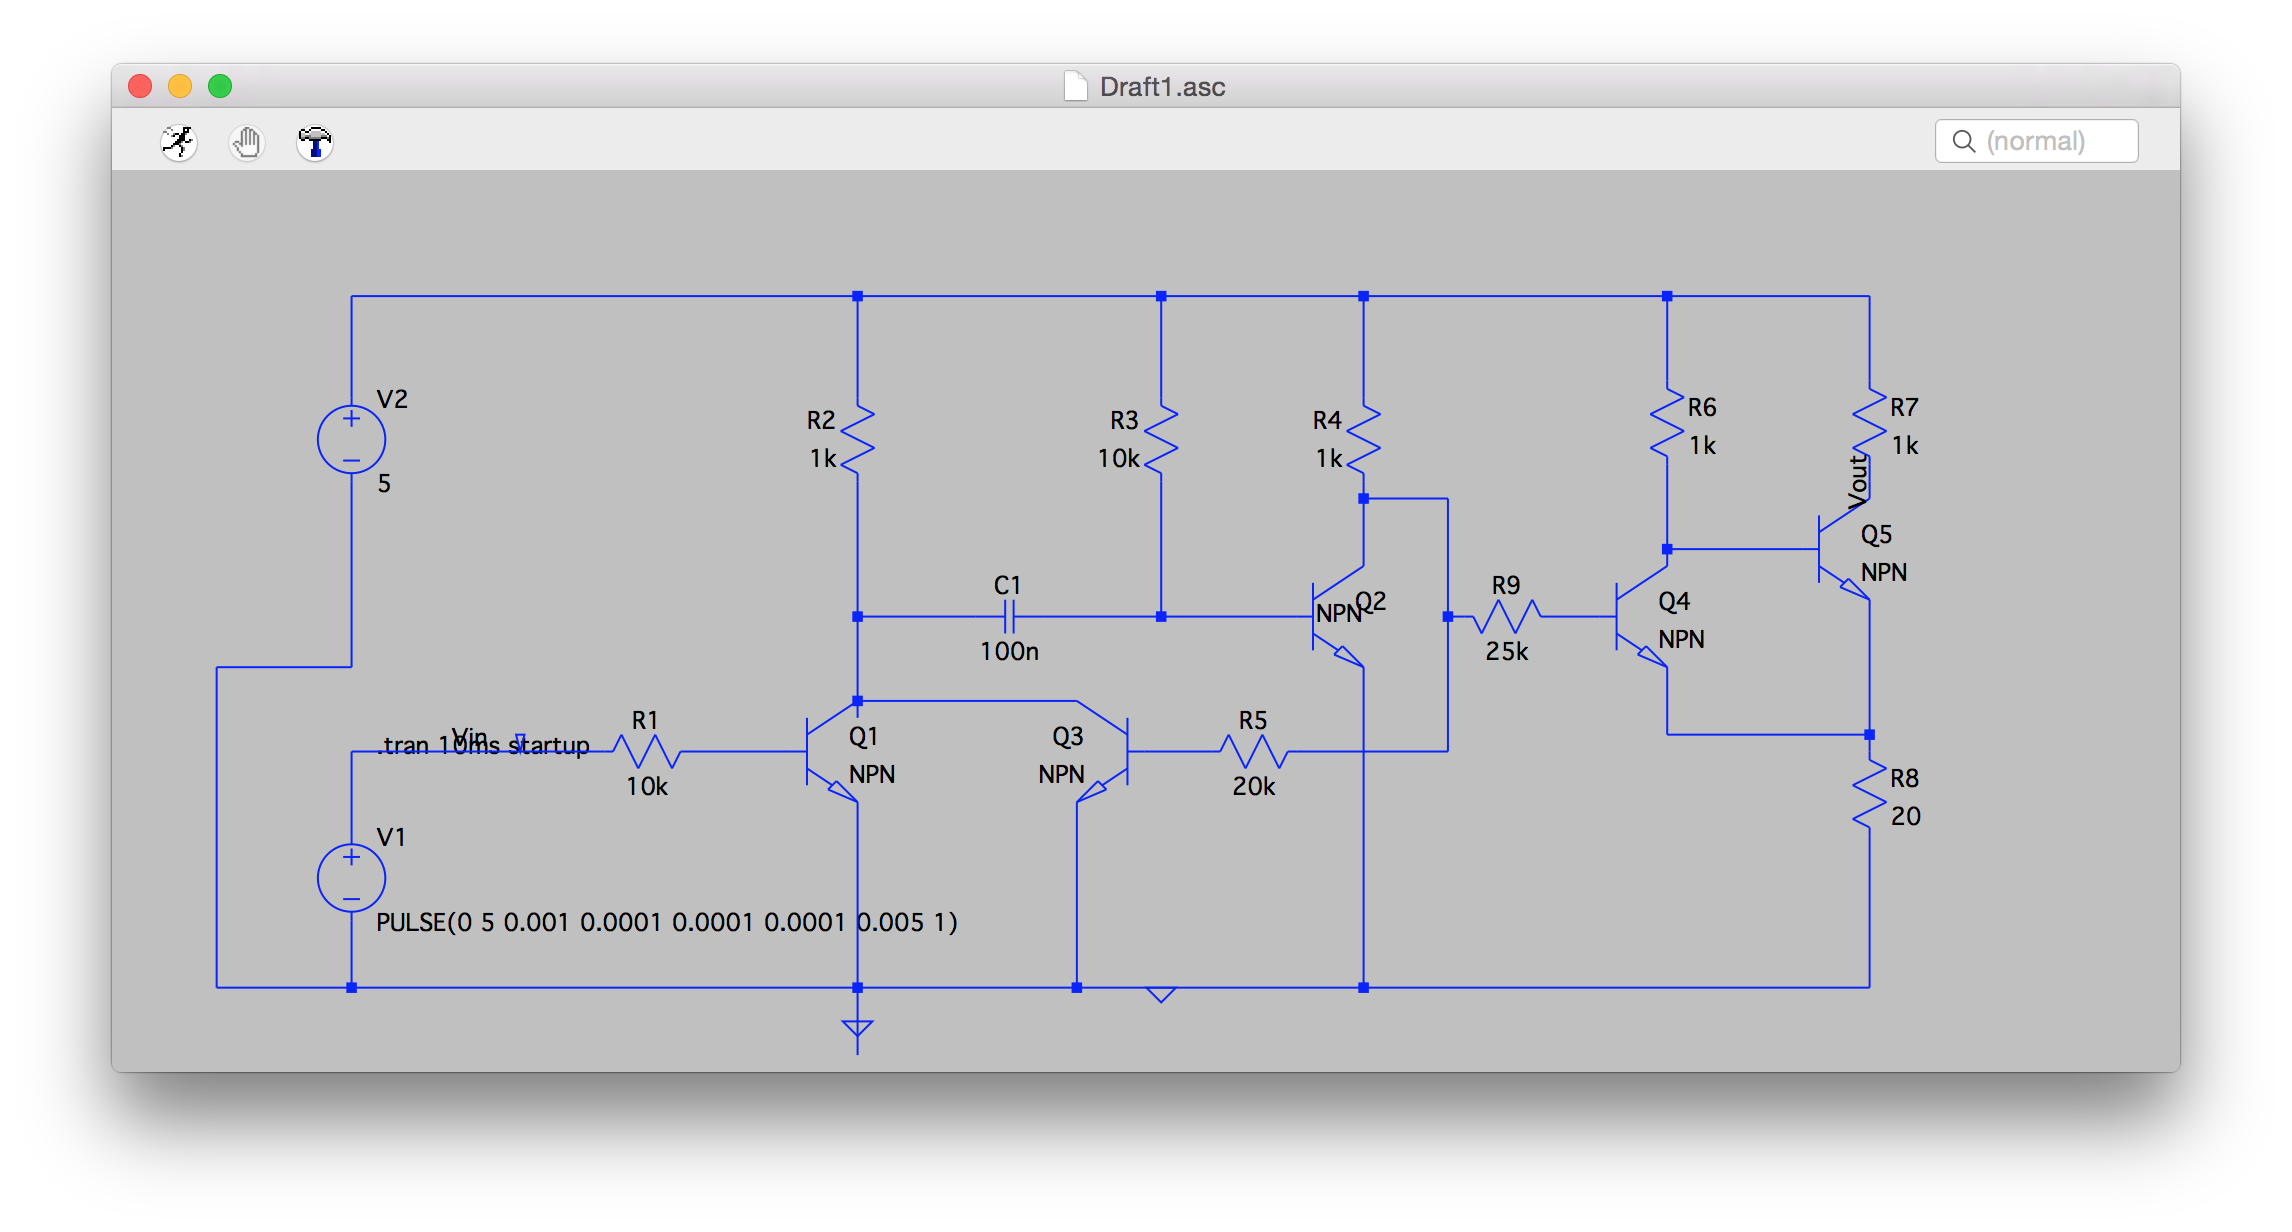Select the C1 capacitor symbol
This screenshot has height=1232, width=2292.
(1009, 616)
